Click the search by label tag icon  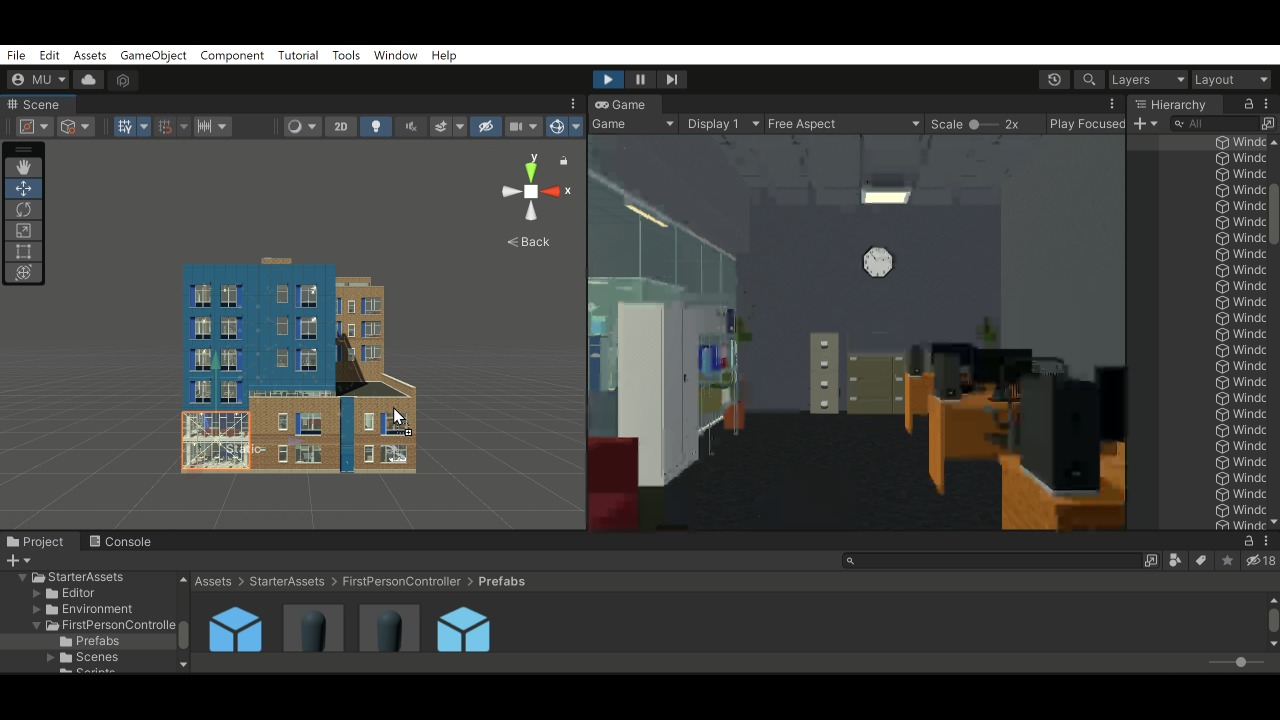(x=1201, y=560)
